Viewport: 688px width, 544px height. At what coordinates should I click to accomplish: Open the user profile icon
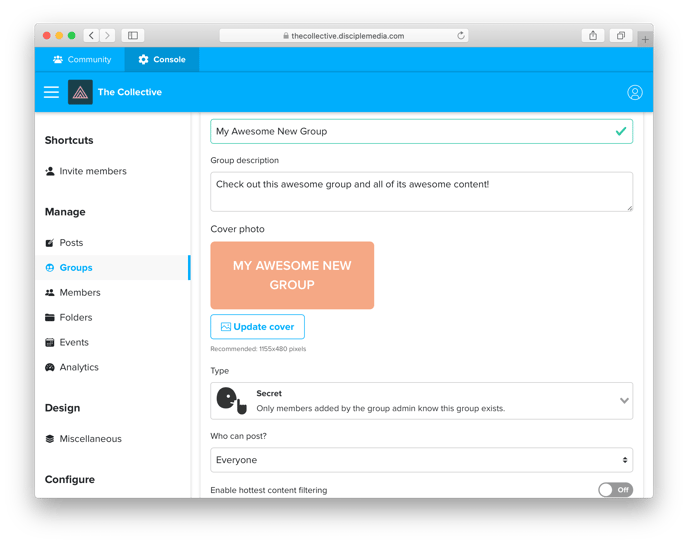(x=634, y=92)
